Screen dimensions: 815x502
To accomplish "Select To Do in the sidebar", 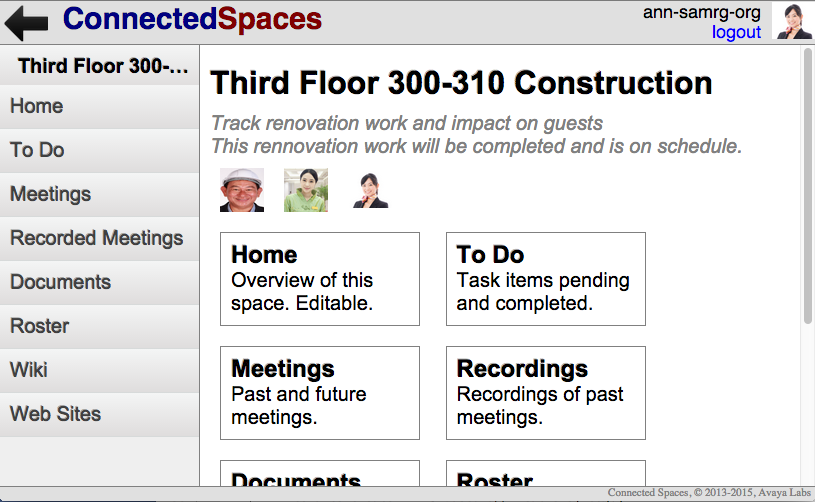I will 99,151.
